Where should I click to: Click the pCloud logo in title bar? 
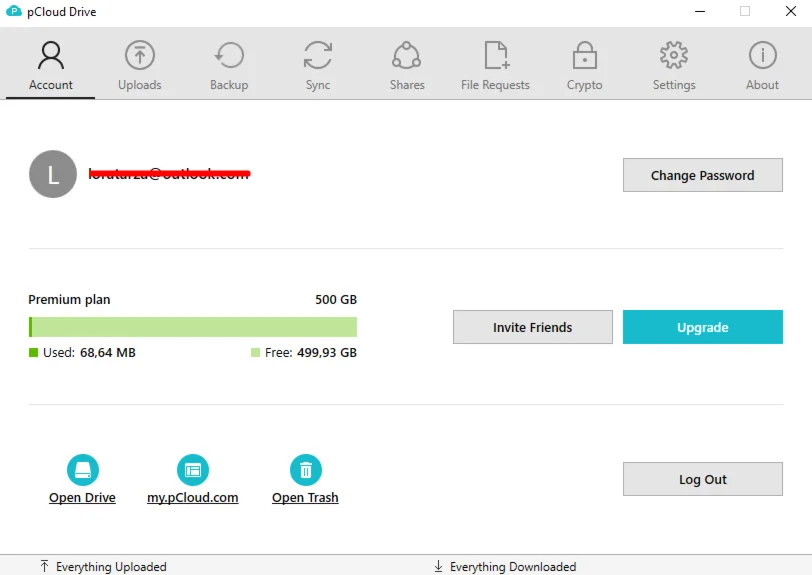click(13, 11)
